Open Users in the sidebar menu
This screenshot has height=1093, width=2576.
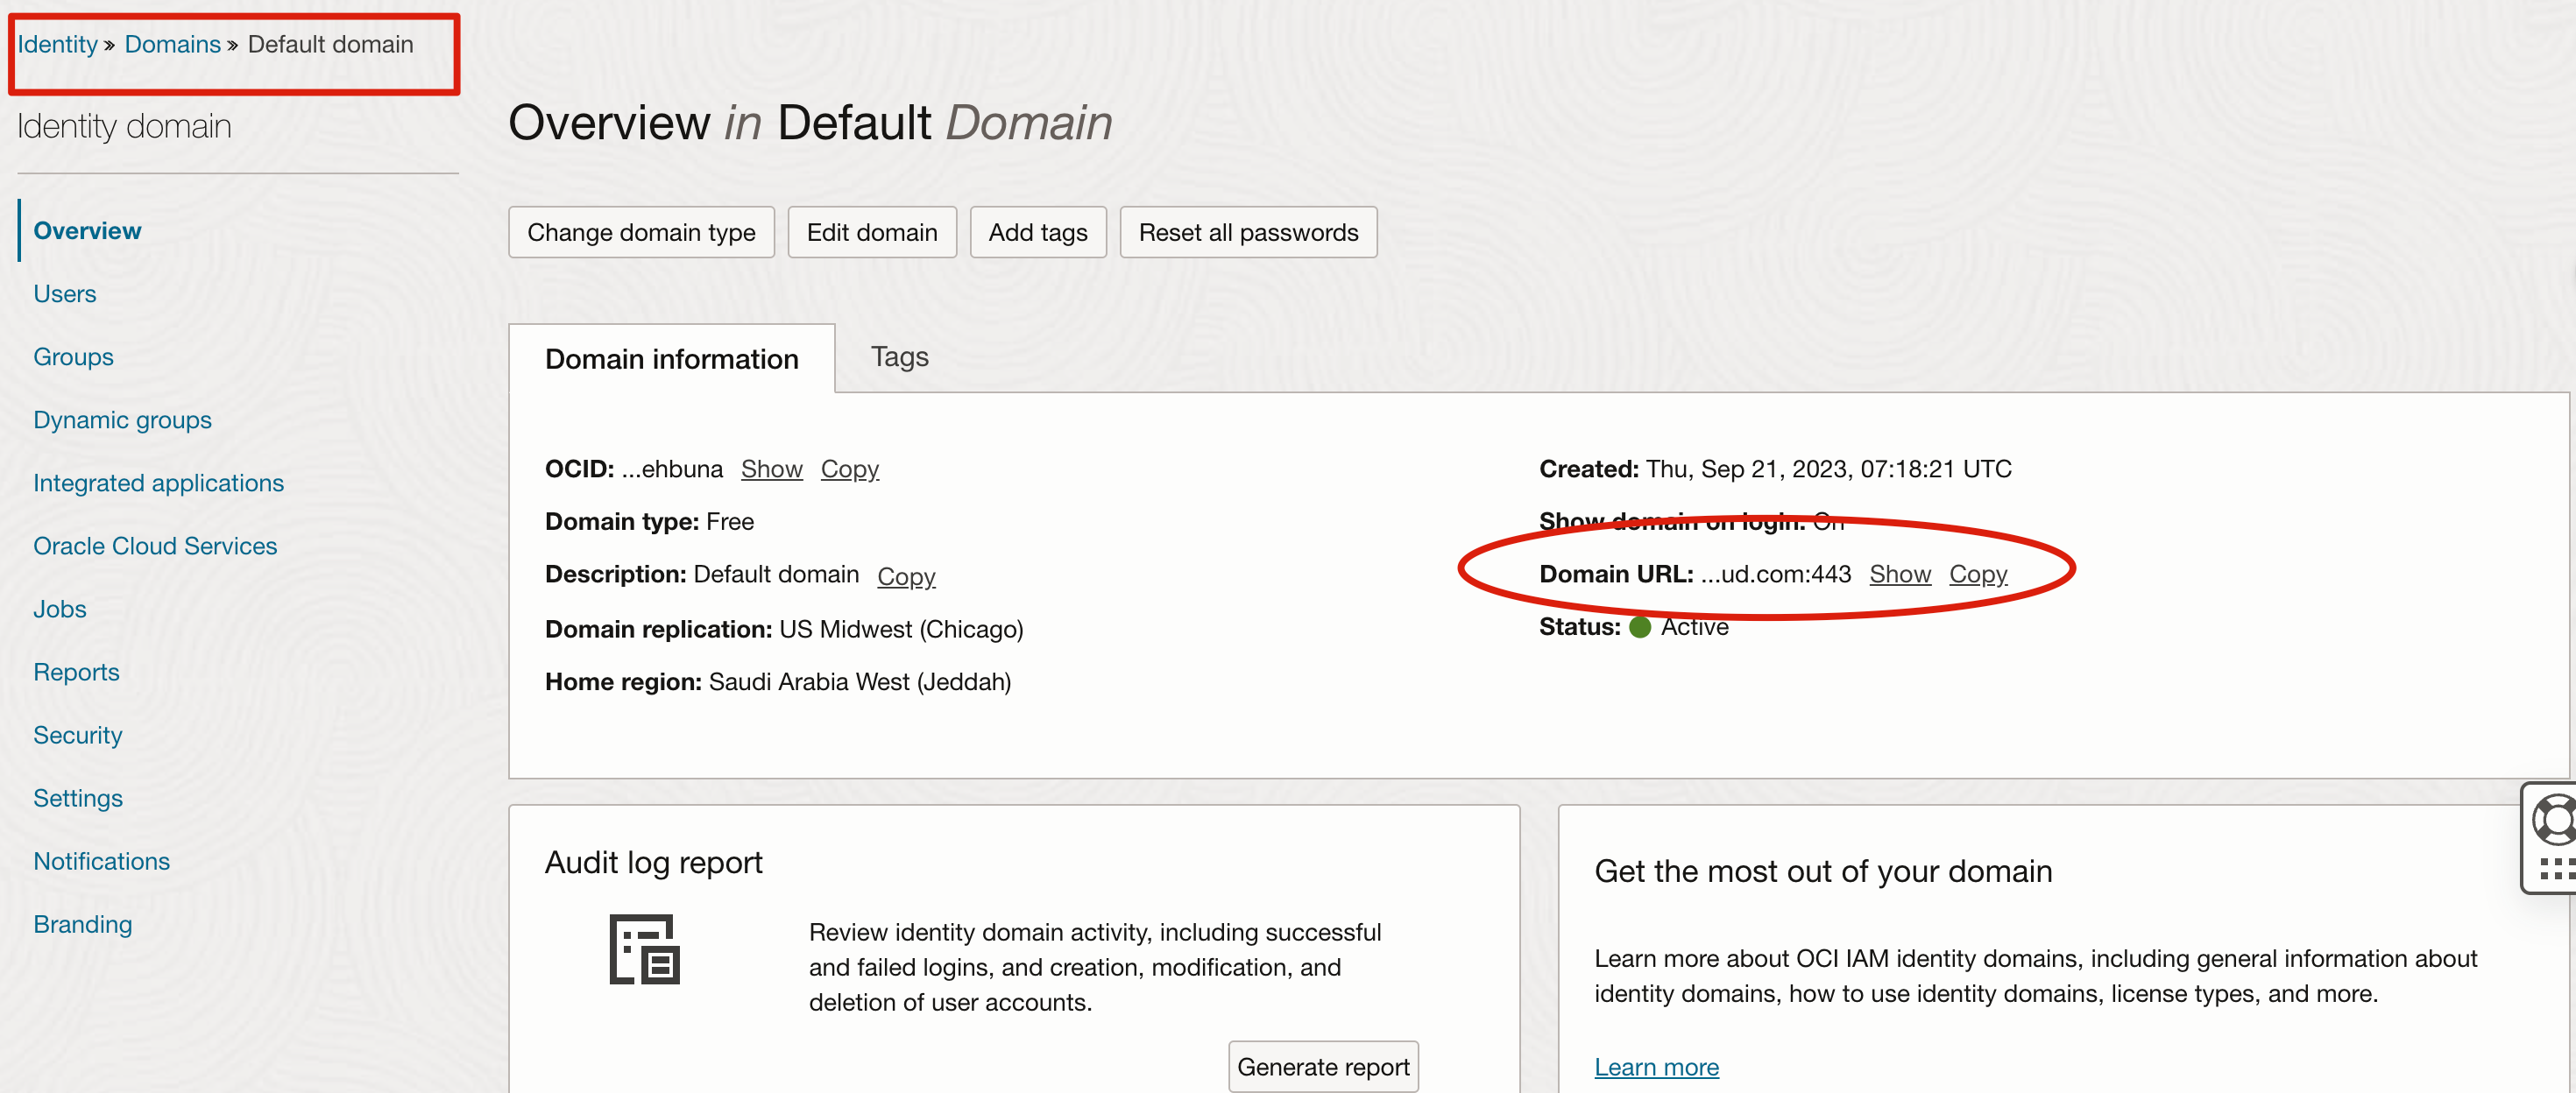coord(65,294)
